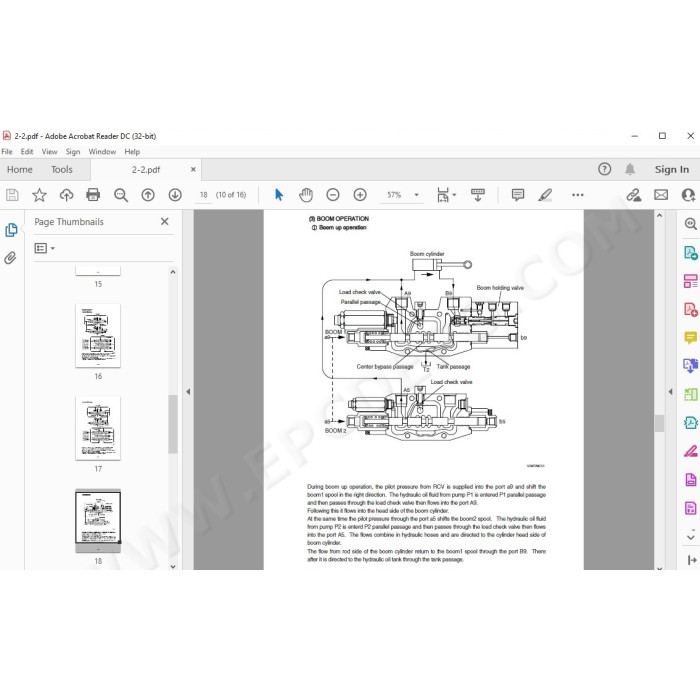Image resolution: width=700 pixels, height=700 pixels.
Task: Zoom in with the plus button
Action: [x=360, y=195]
